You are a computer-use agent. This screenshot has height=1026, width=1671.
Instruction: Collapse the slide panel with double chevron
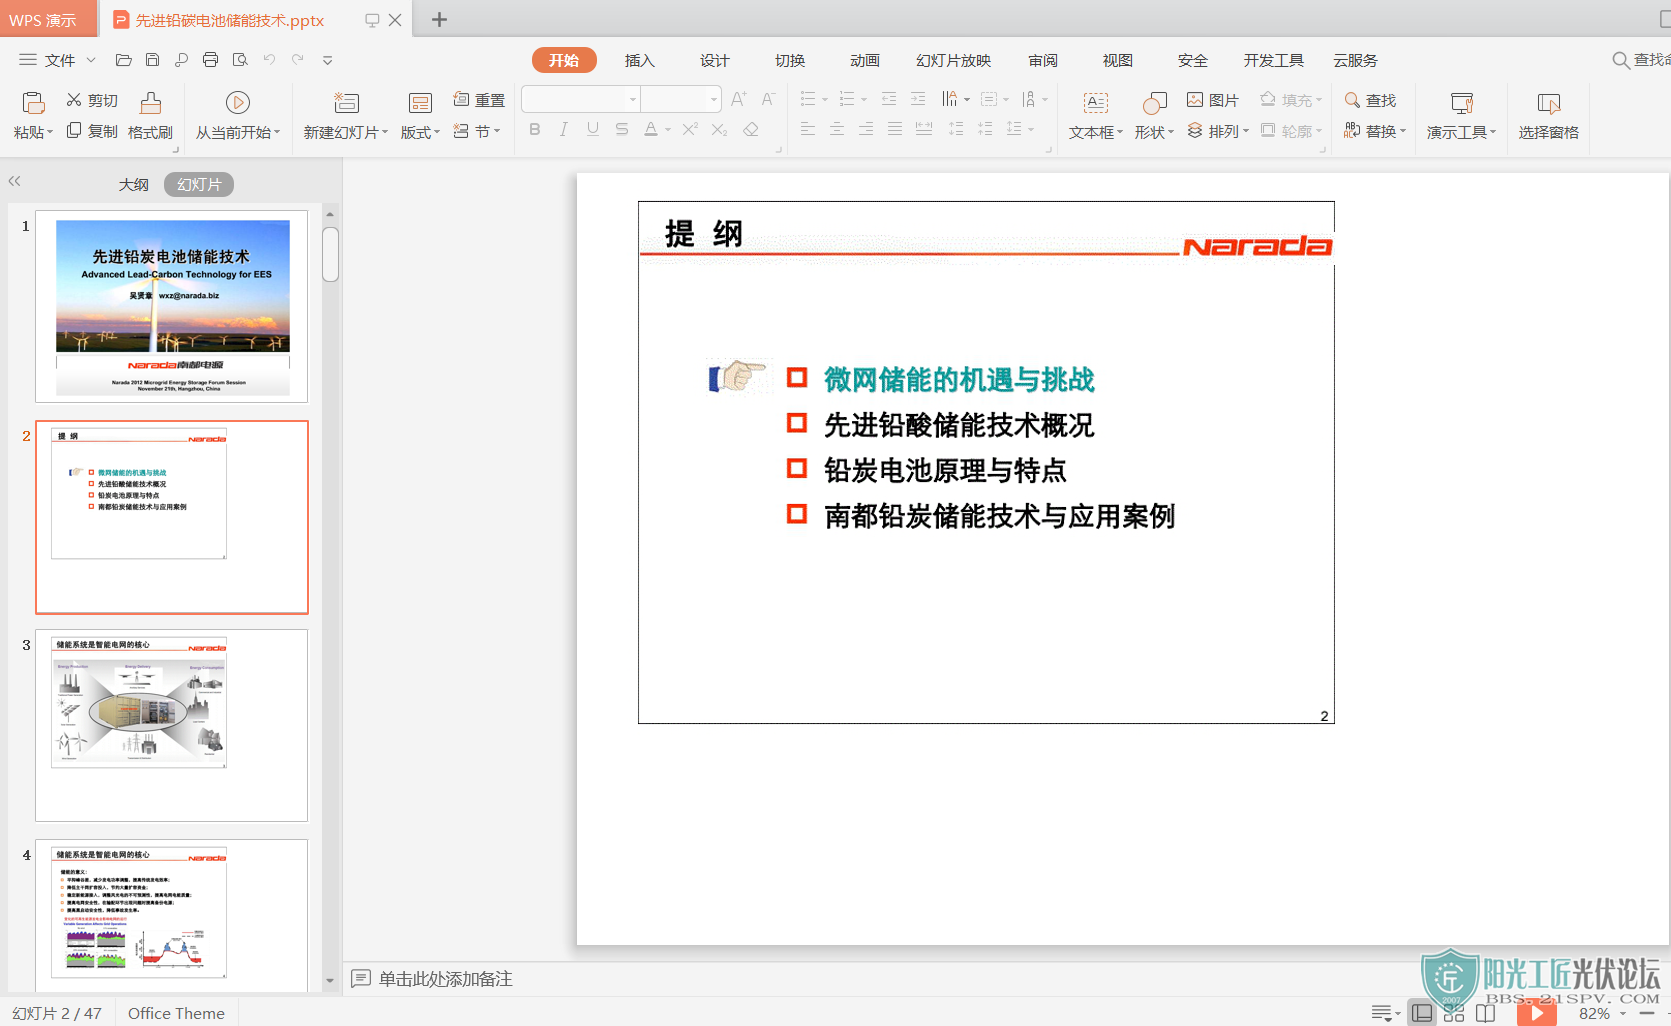(x=15, y=181)
